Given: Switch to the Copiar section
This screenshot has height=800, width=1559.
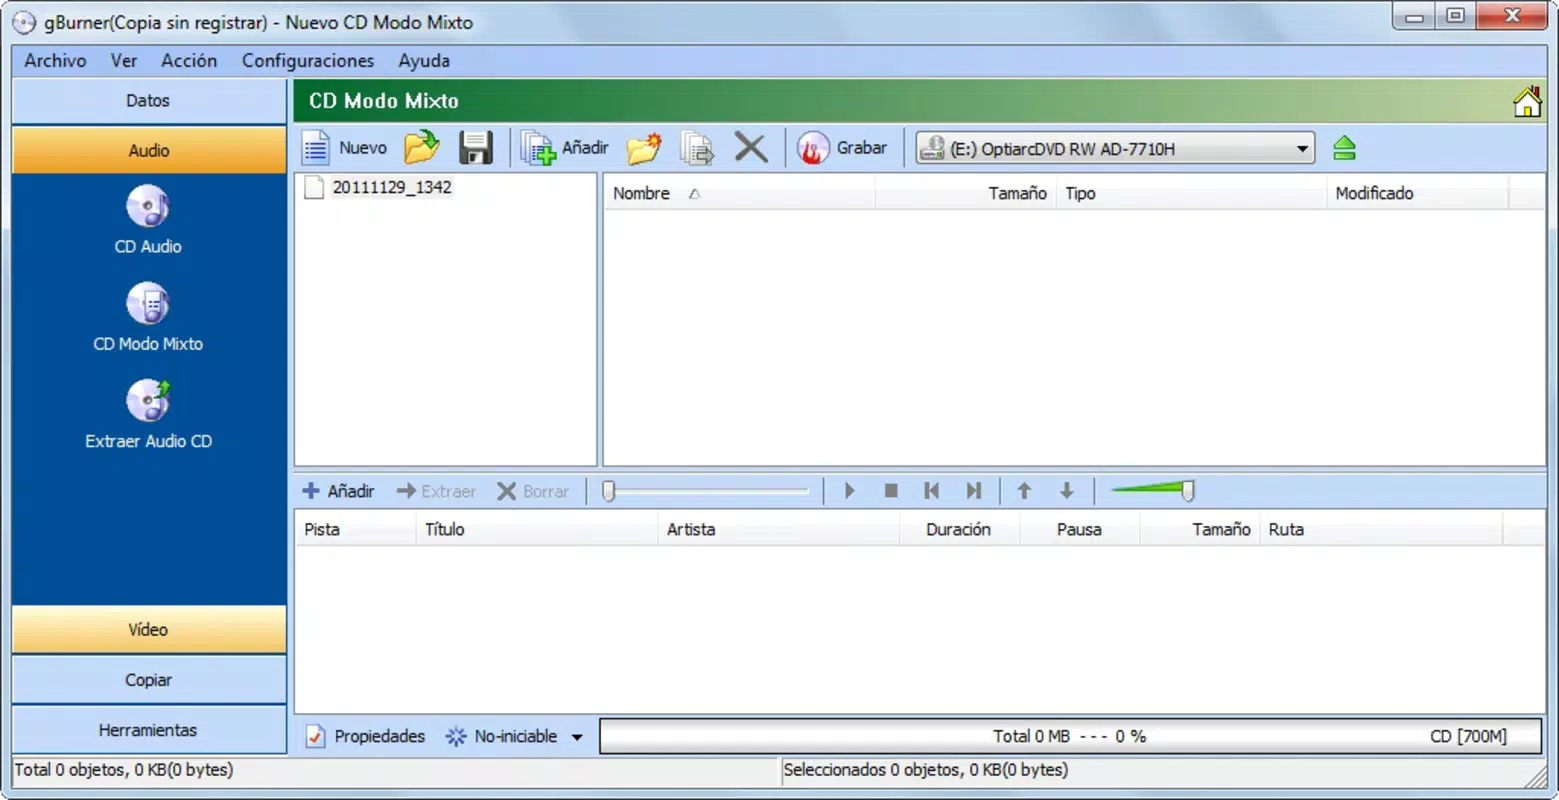Looking at the screenshot, I should coord(148,679).
